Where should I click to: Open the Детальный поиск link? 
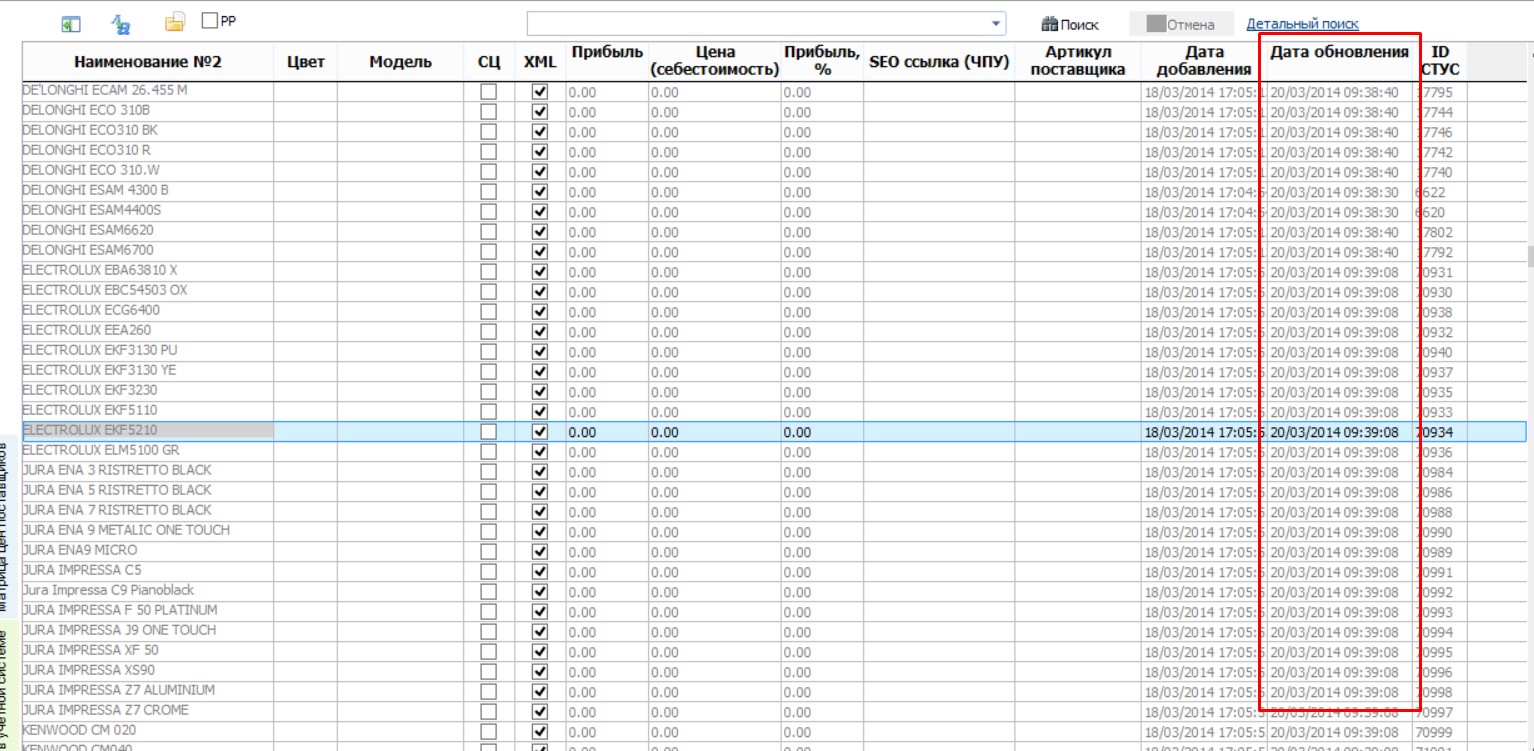coord(1302,24)
